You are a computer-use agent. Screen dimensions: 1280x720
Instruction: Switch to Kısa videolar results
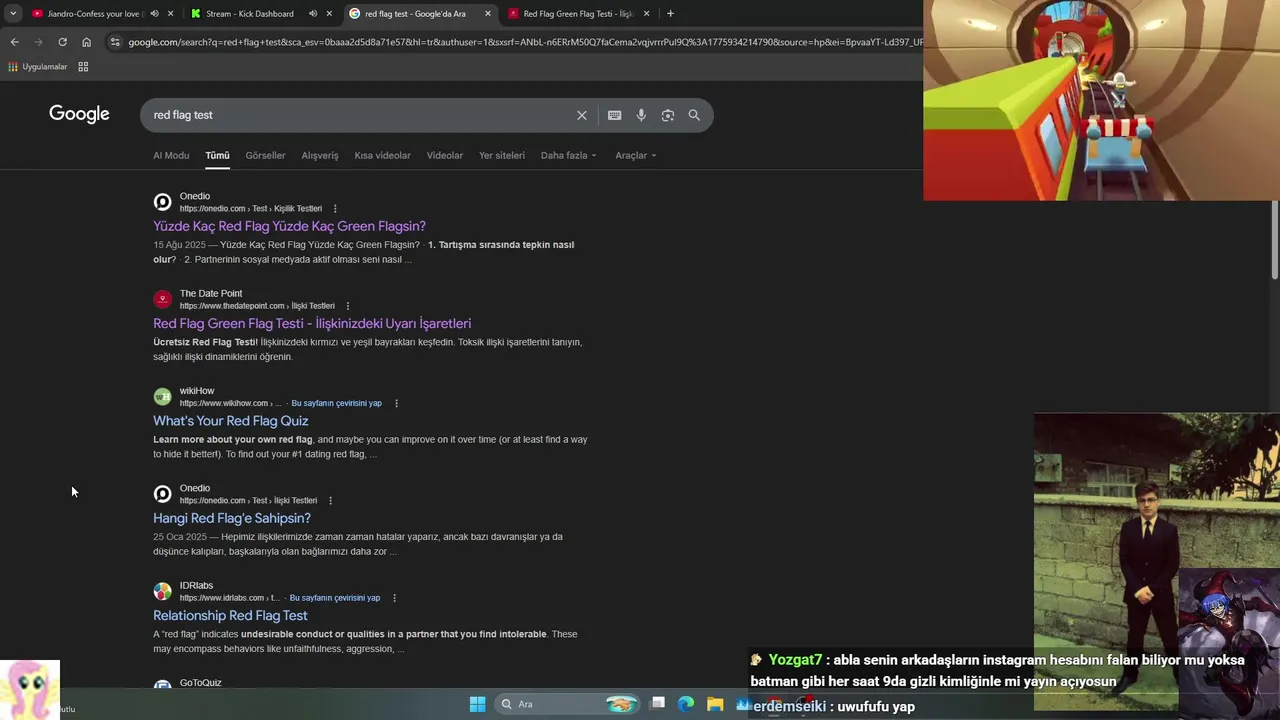[x=382, y=155]
